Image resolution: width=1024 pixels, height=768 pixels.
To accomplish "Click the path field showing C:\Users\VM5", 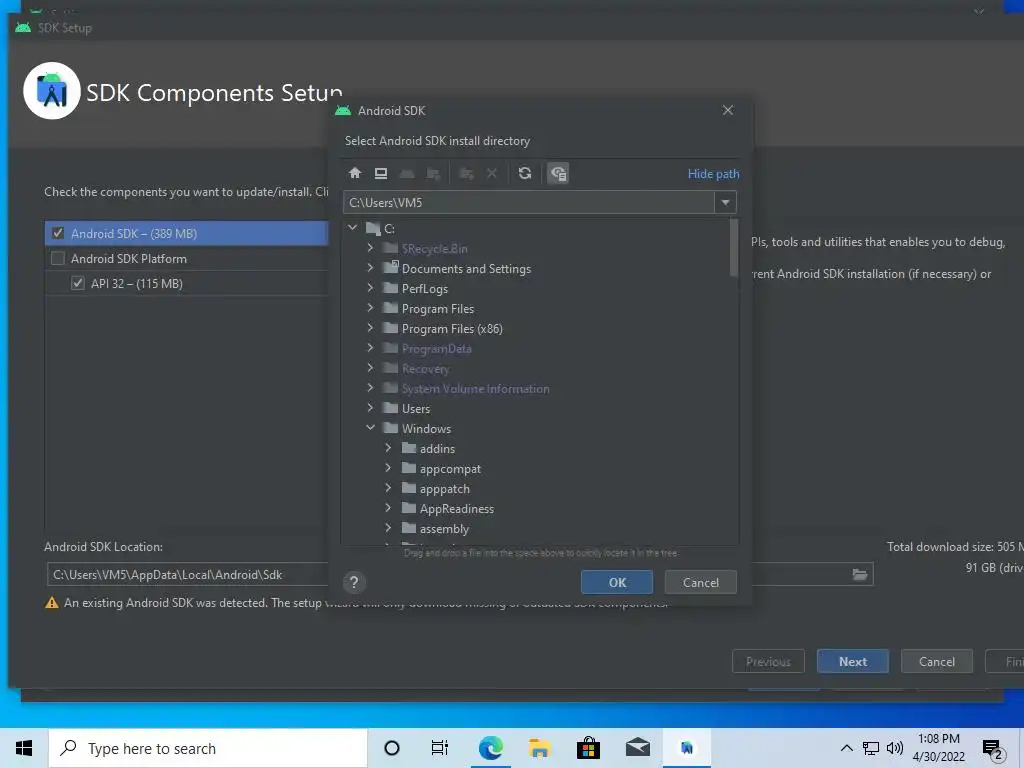I will (x=528, y=202).
